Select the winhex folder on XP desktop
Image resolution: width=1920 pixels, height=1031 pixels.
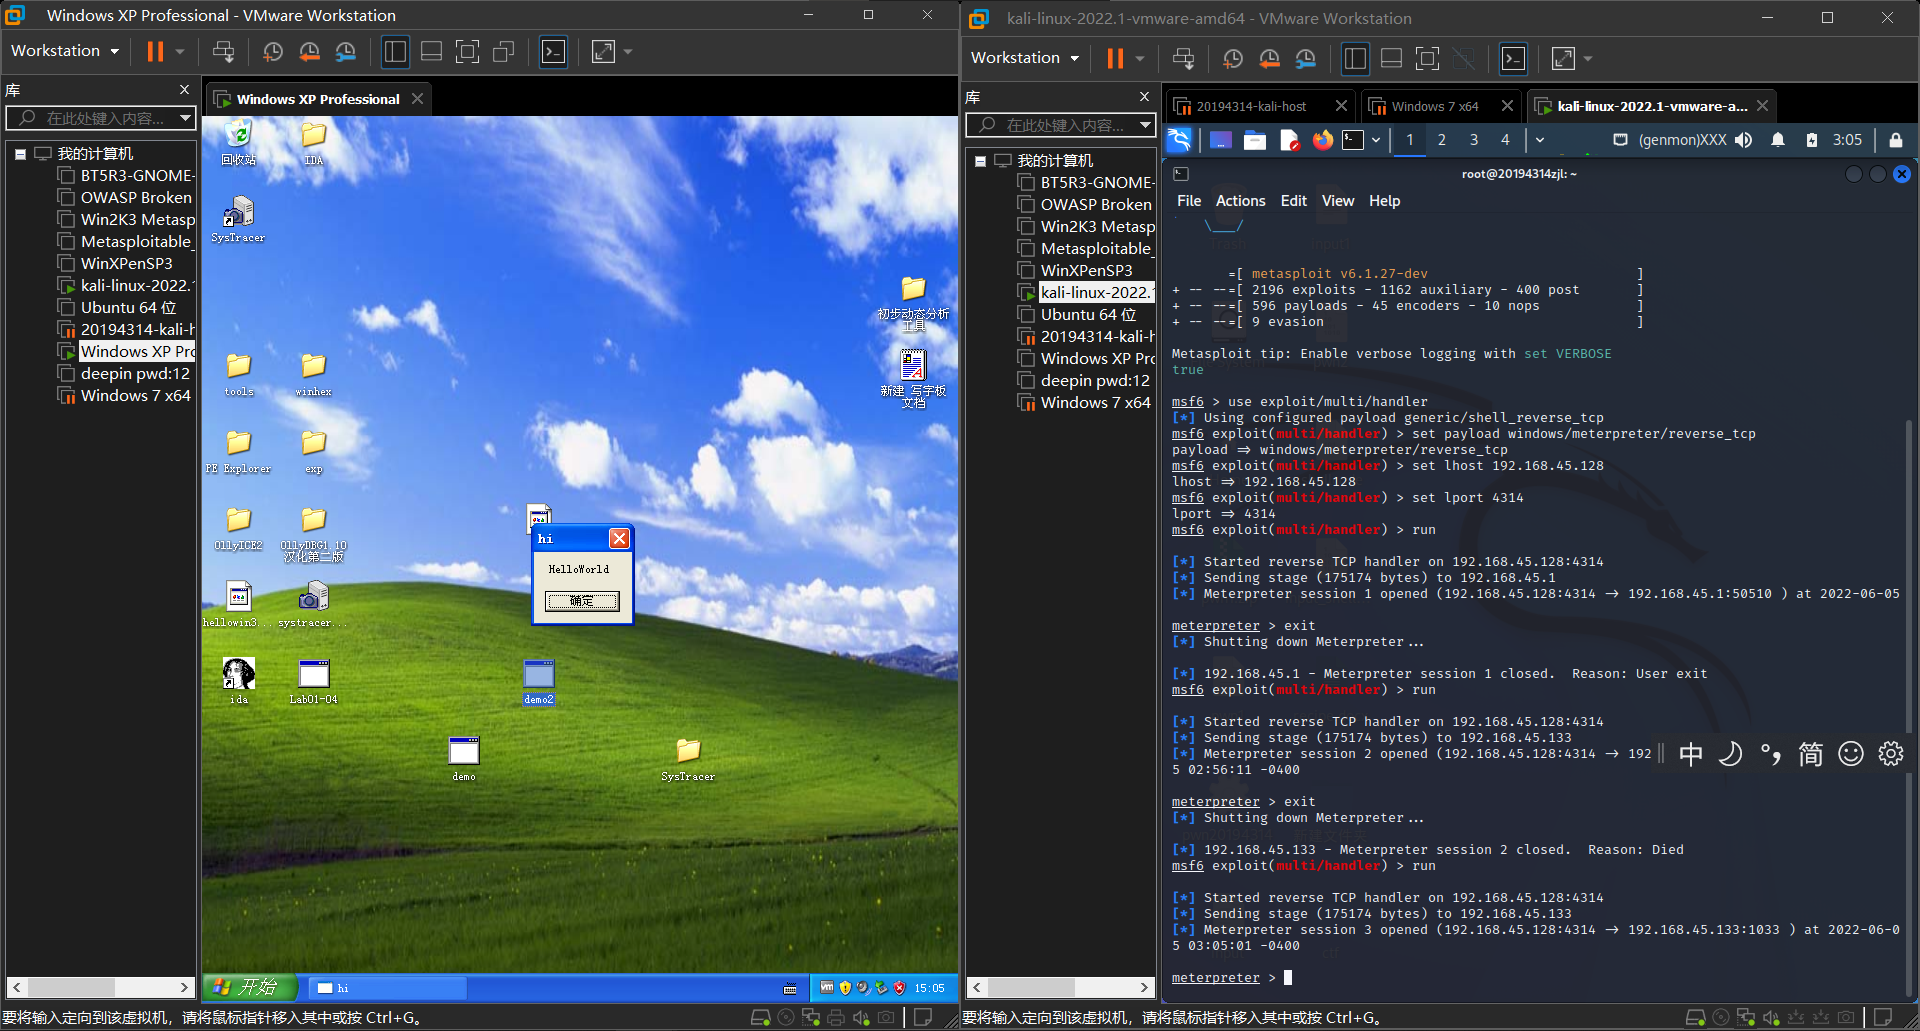pyautogui.click(x=313, y=375)
